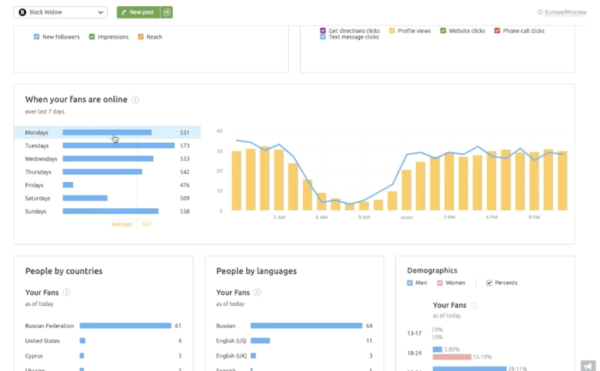Click the noon label on the hourly chart
This screenshot has height=371, width=600.
407,217
